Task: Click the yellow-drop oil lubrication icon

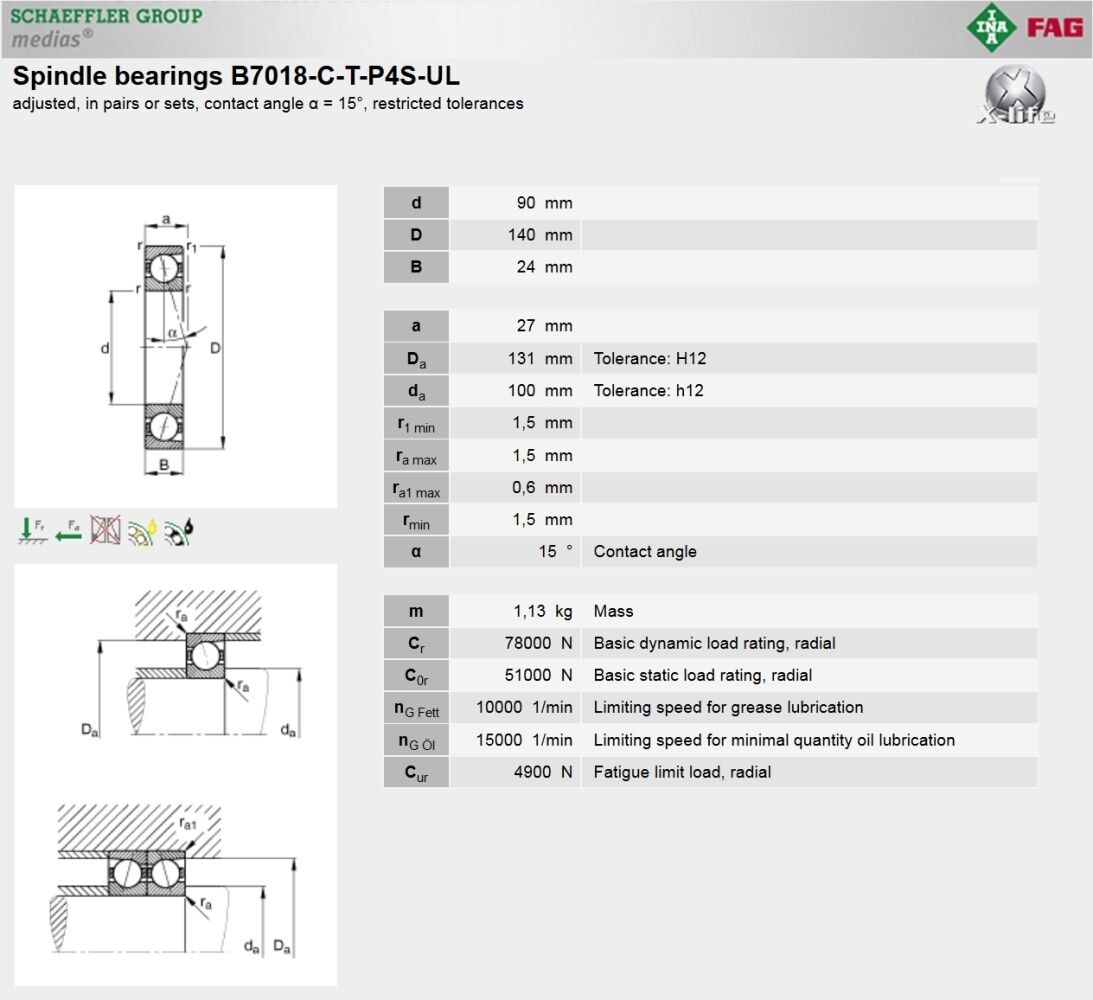Action: [142, 529]
